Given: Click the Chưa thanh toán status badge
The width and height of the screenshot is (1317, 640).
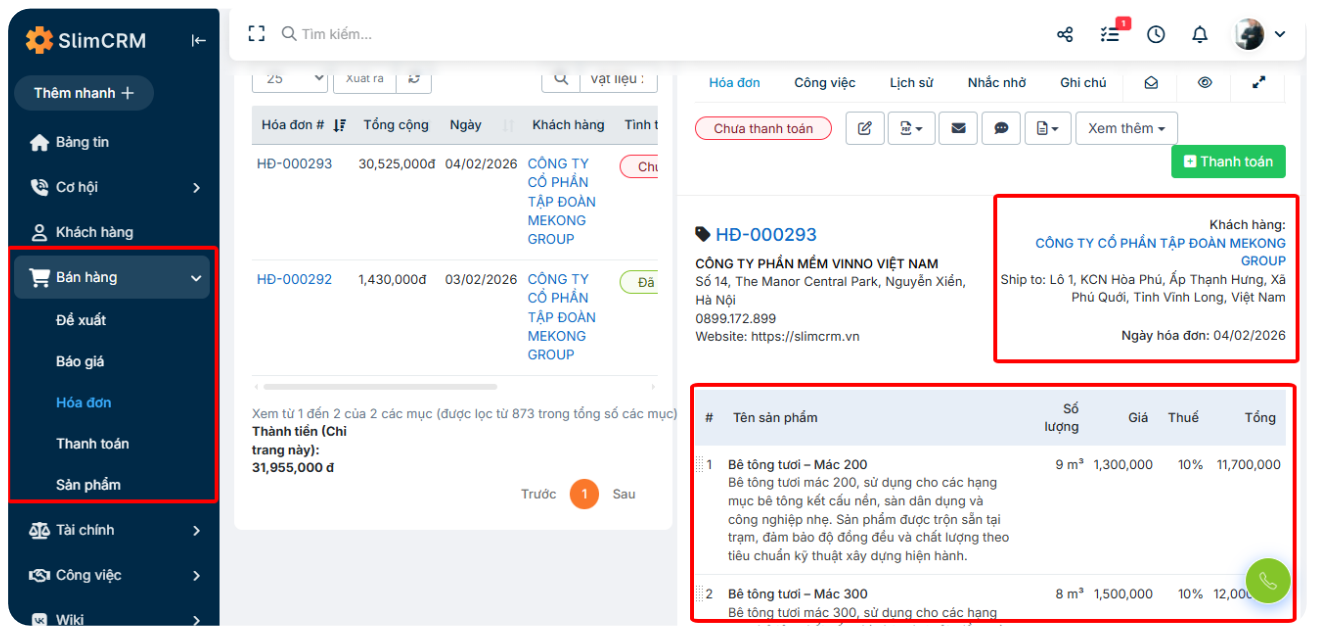Looking at the screenshot, I should pos(763,128).
